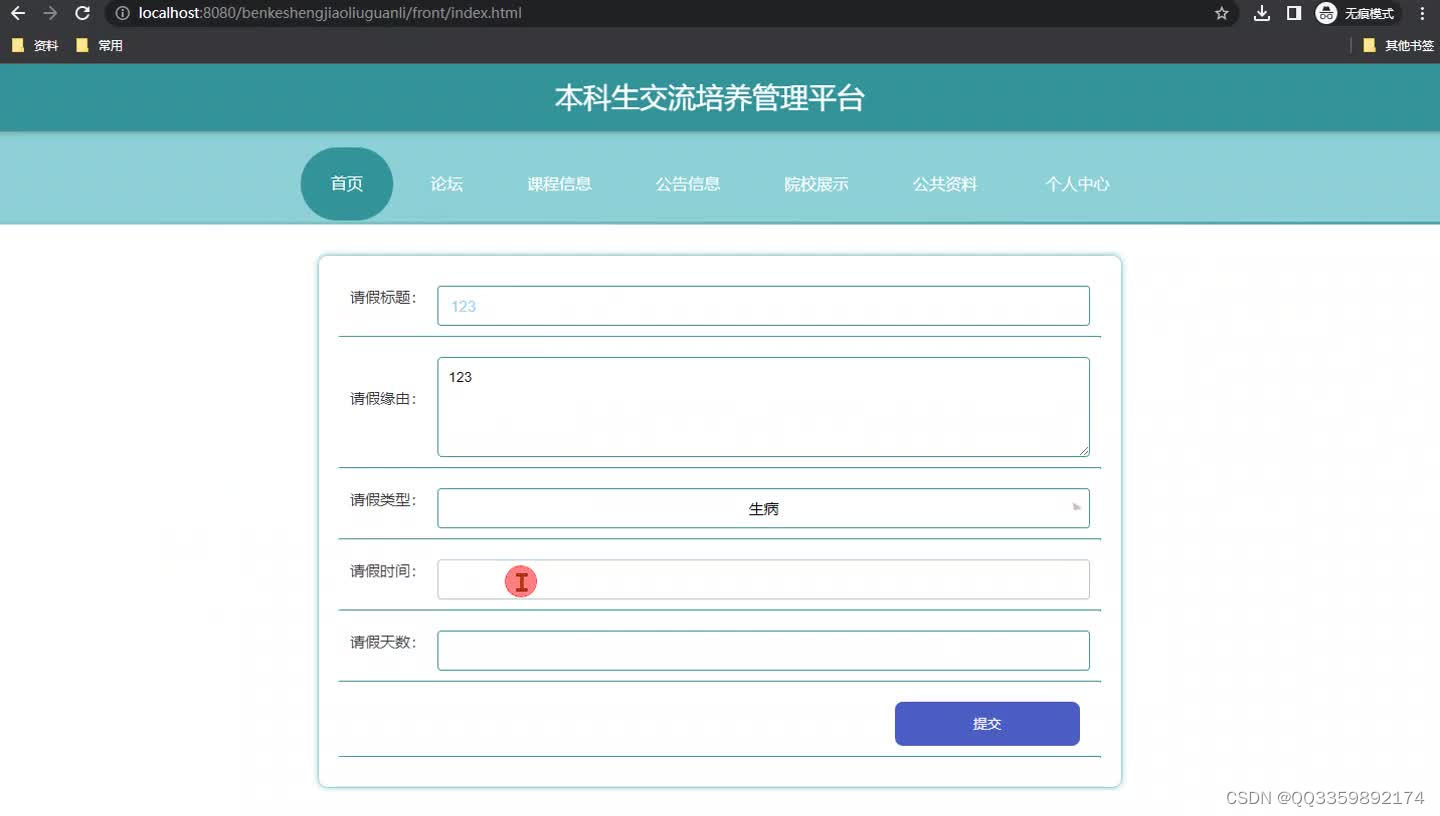Submit the form with the 提交 button
The height and width of the screenshot is (816, 1440).
[x=987, y=724]
